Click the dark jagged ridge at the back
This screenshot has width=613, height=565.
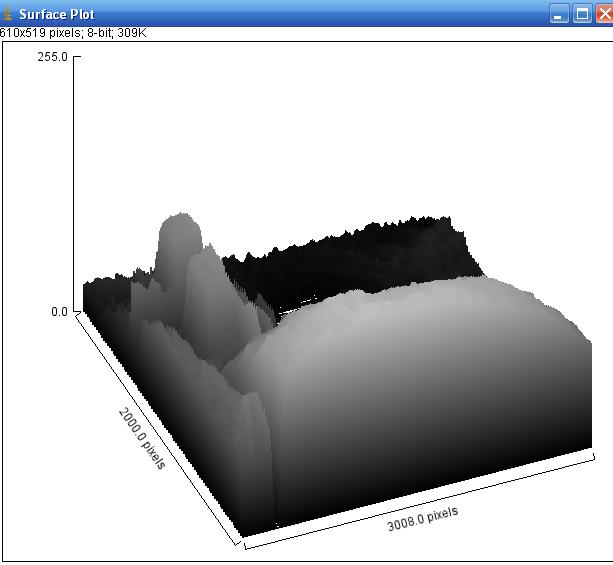[350, 245]
